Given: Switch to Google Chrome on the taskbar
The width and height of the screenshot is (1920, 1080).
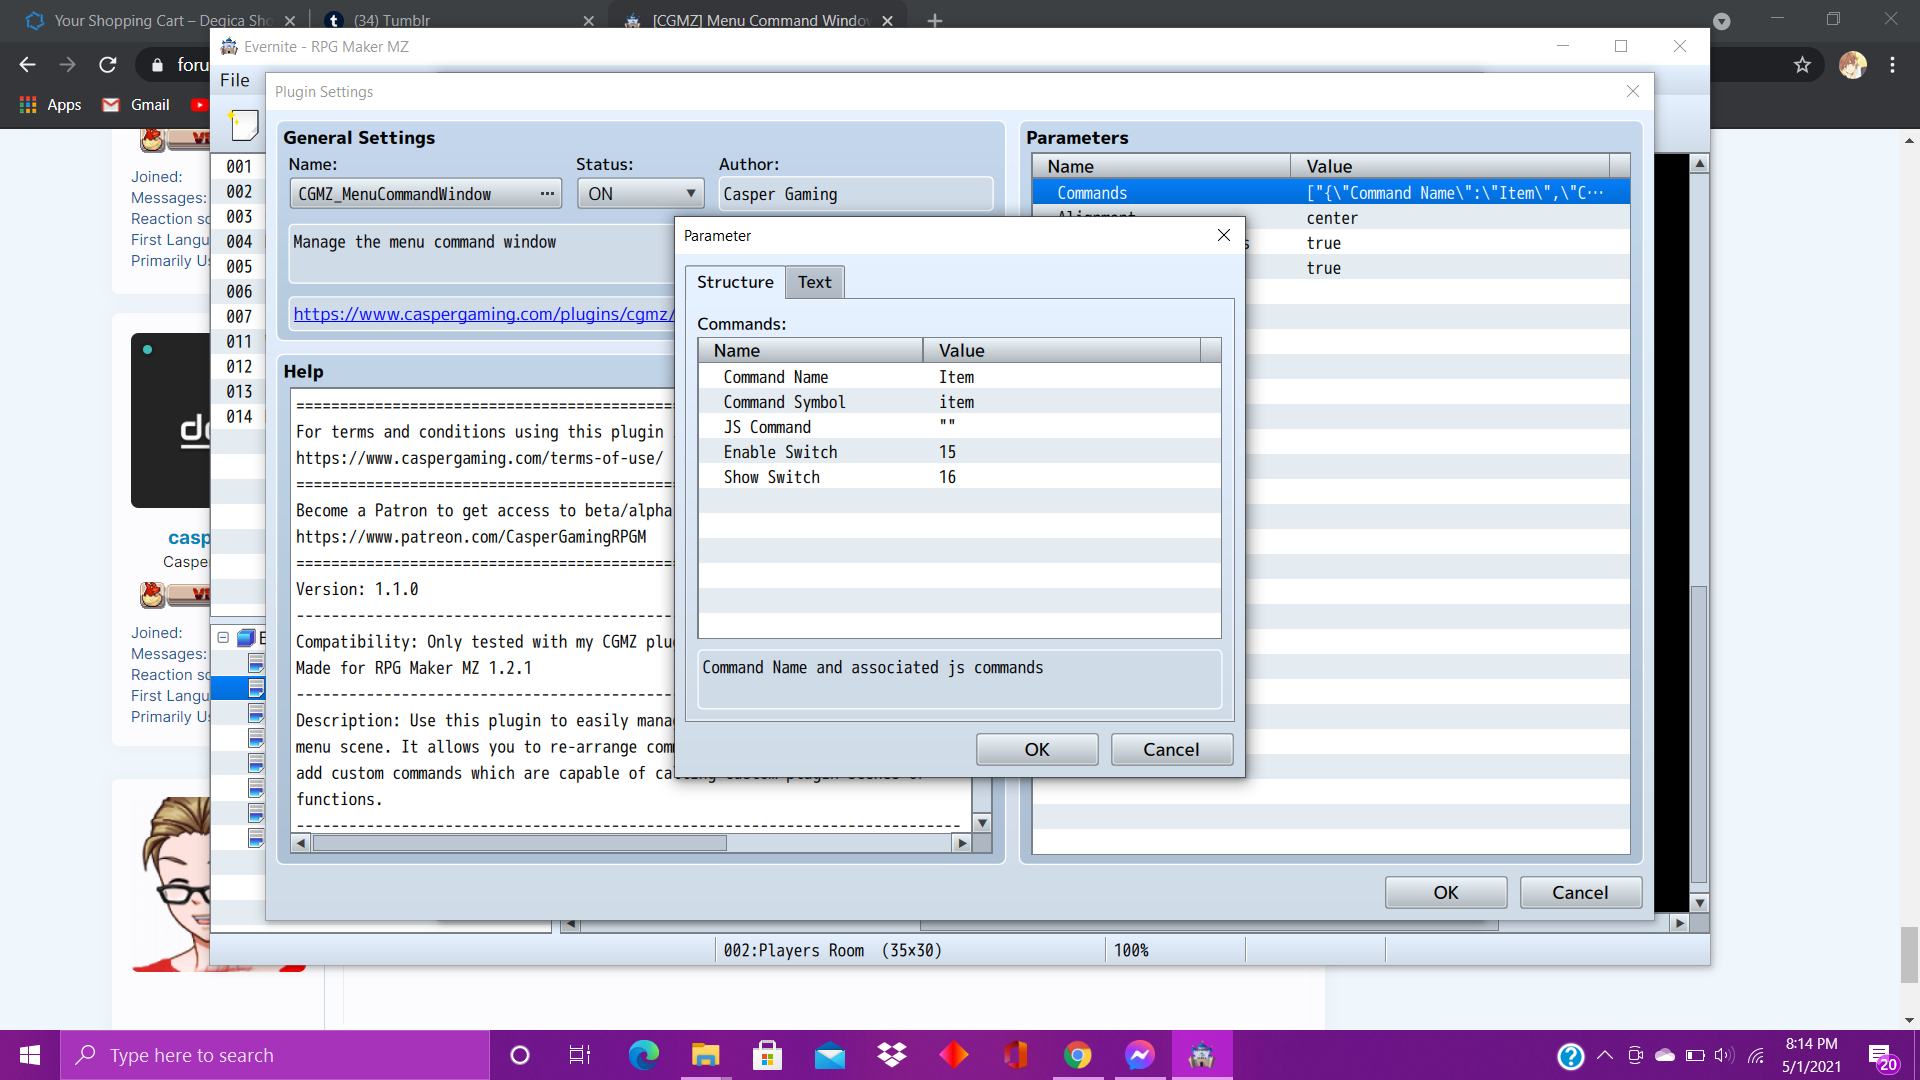Looking at the screenshot, I should [1077, 1055].
